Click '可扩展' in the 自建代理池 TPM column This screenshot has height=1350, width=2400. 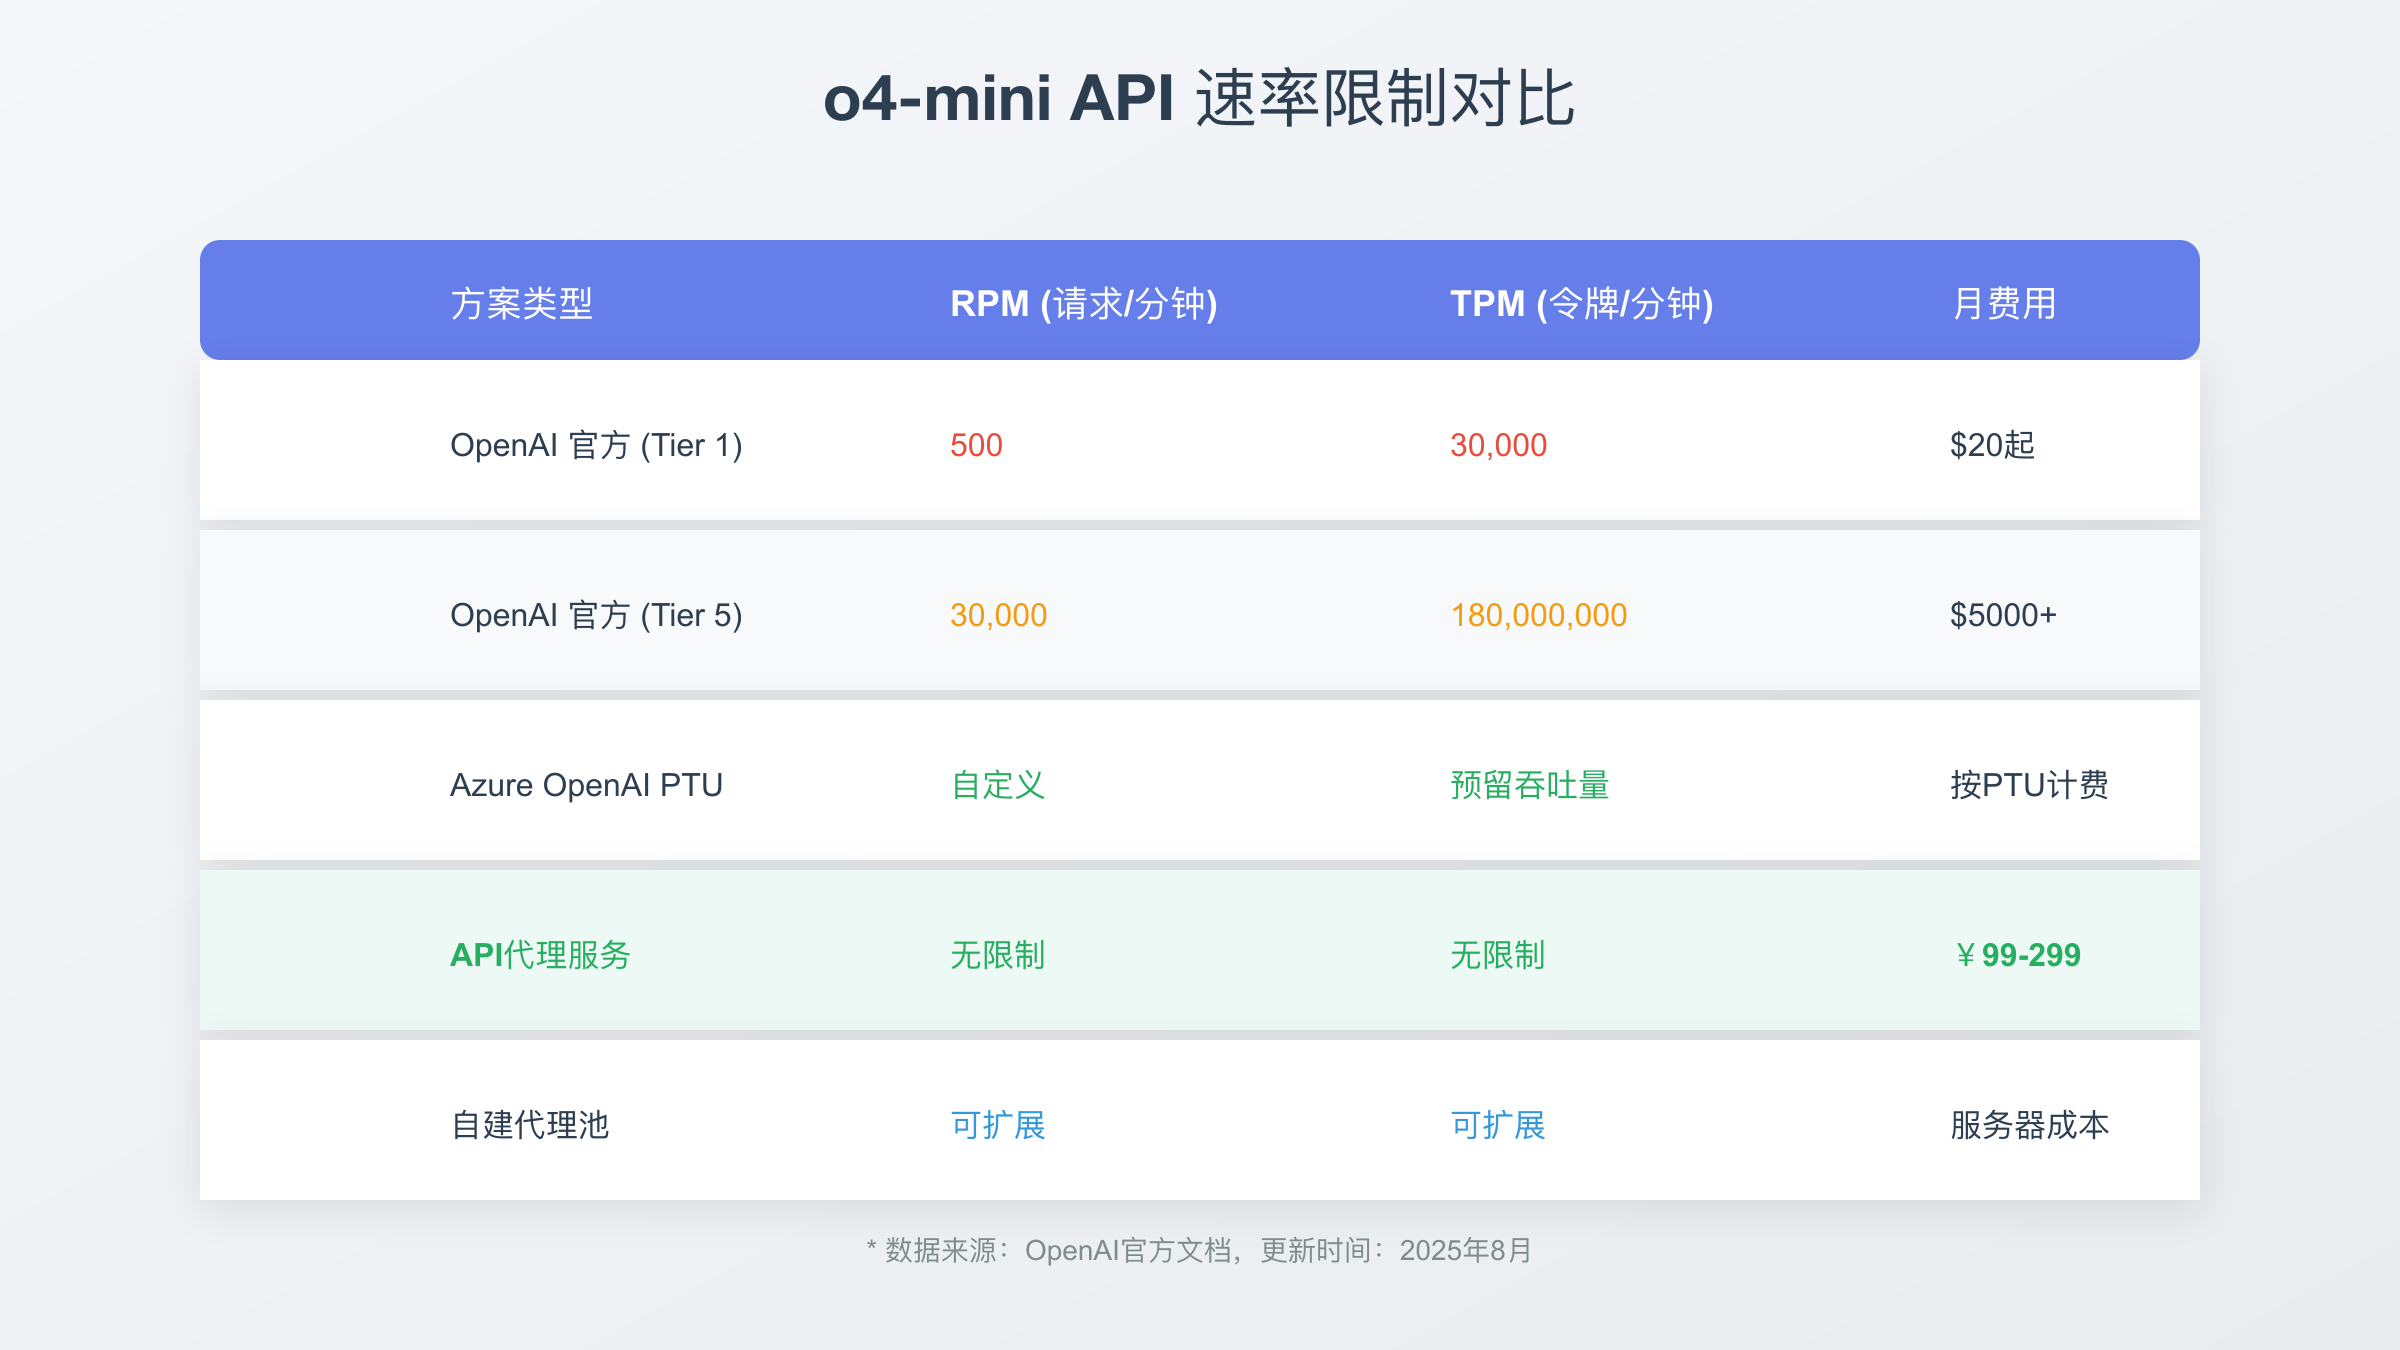pyautogui.click(x=1498, y=1125)
